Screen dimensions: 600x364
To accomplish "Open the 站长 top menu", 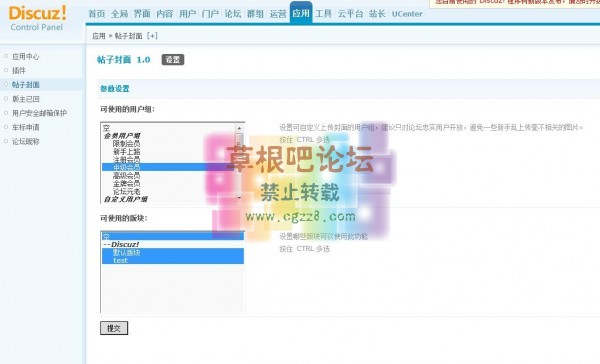I will pyautogui.click(x=377, y=14).
